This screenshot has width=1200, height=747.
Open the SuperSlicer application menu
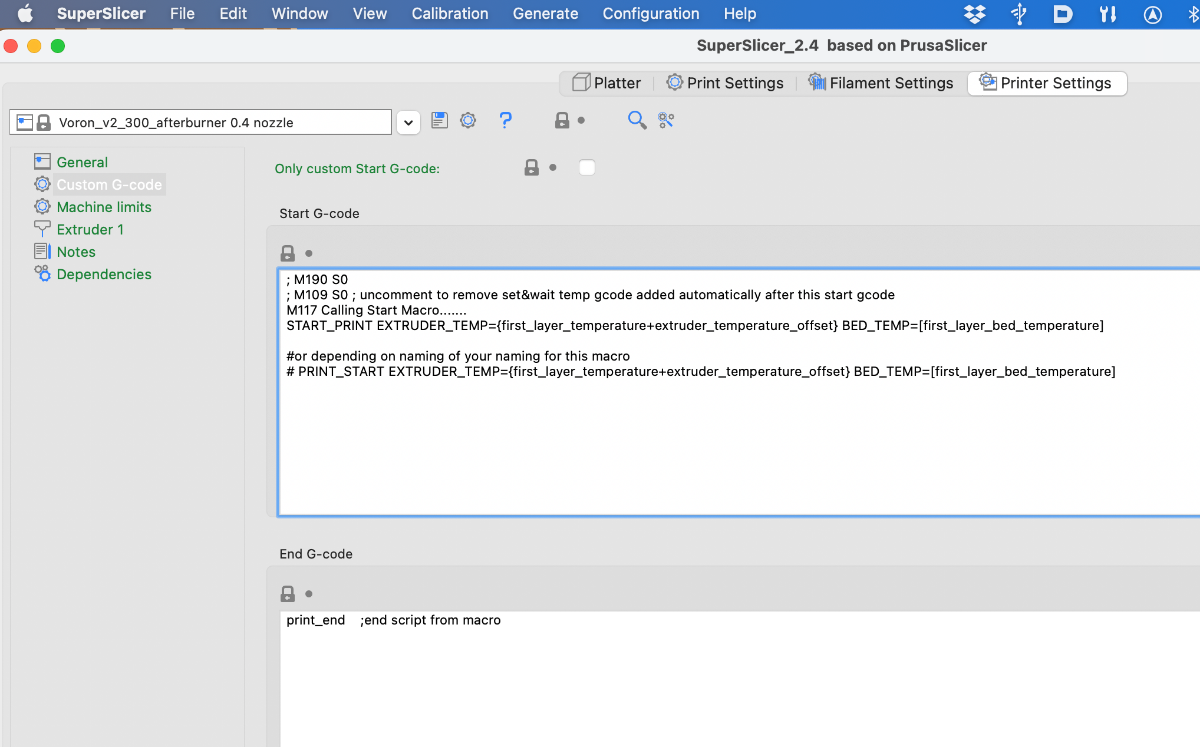(100, 14)
